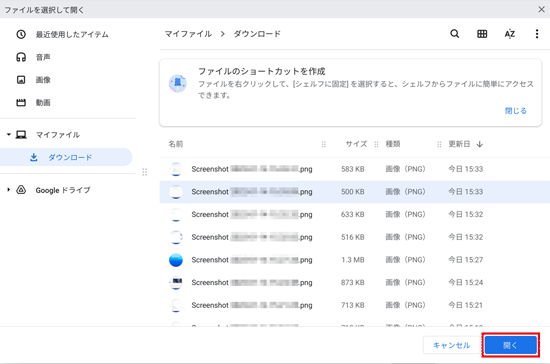Click the sidebar splitter grip handle
The width and height of the screenshot is (550, 364).
(x=145, y=172)
